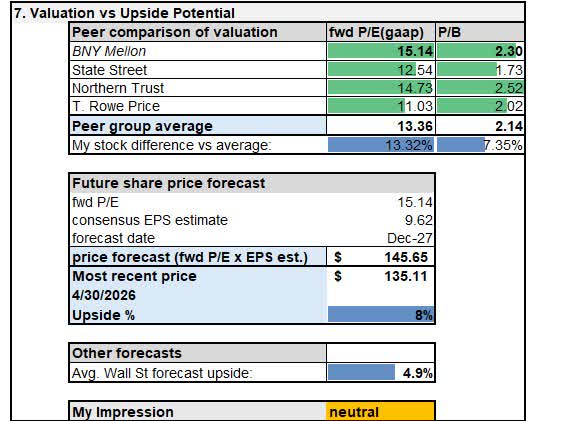The width and height of the screenshot is (576, 421).
Task: Click the 'BNY Mellon' row label
Action: 109,51
